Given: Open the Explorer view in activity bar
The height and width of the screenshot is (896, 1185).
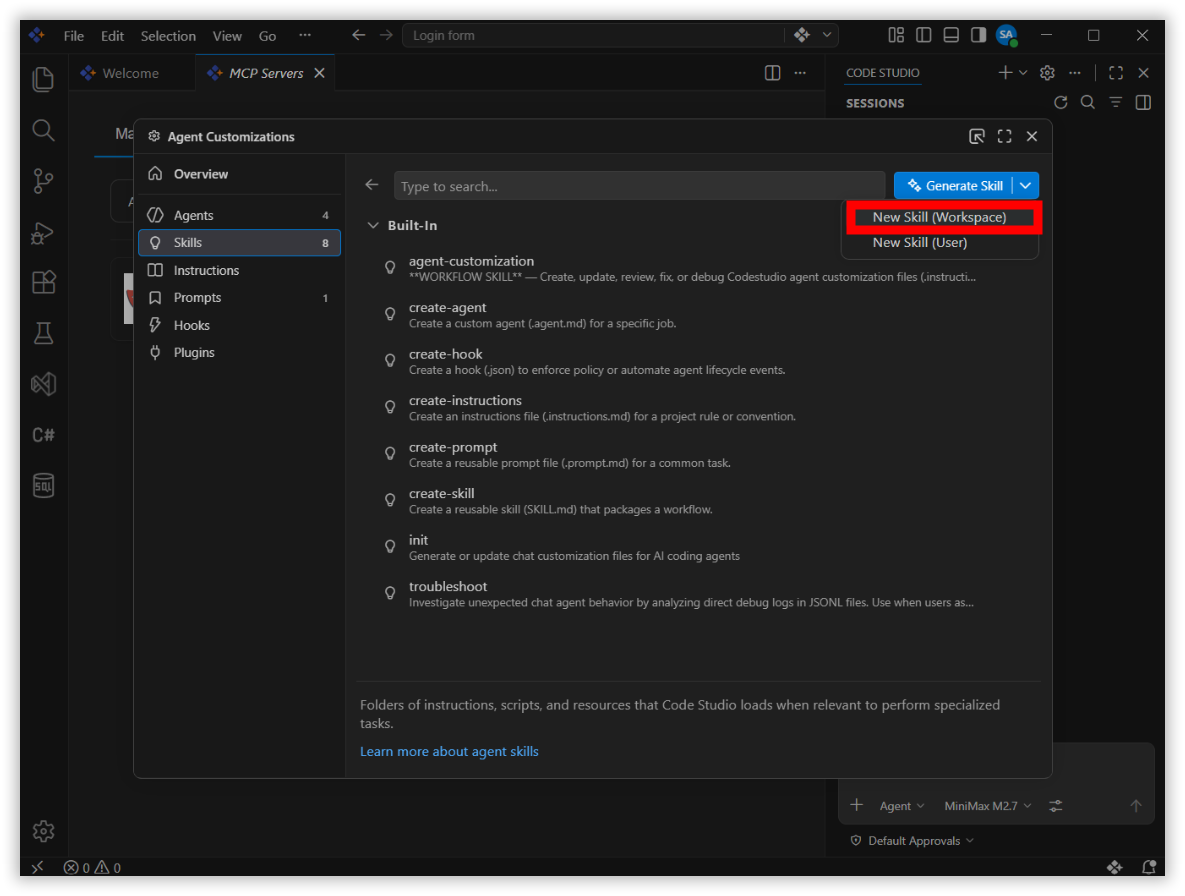Looking at the screenshot, I should [x=43, y=79].
